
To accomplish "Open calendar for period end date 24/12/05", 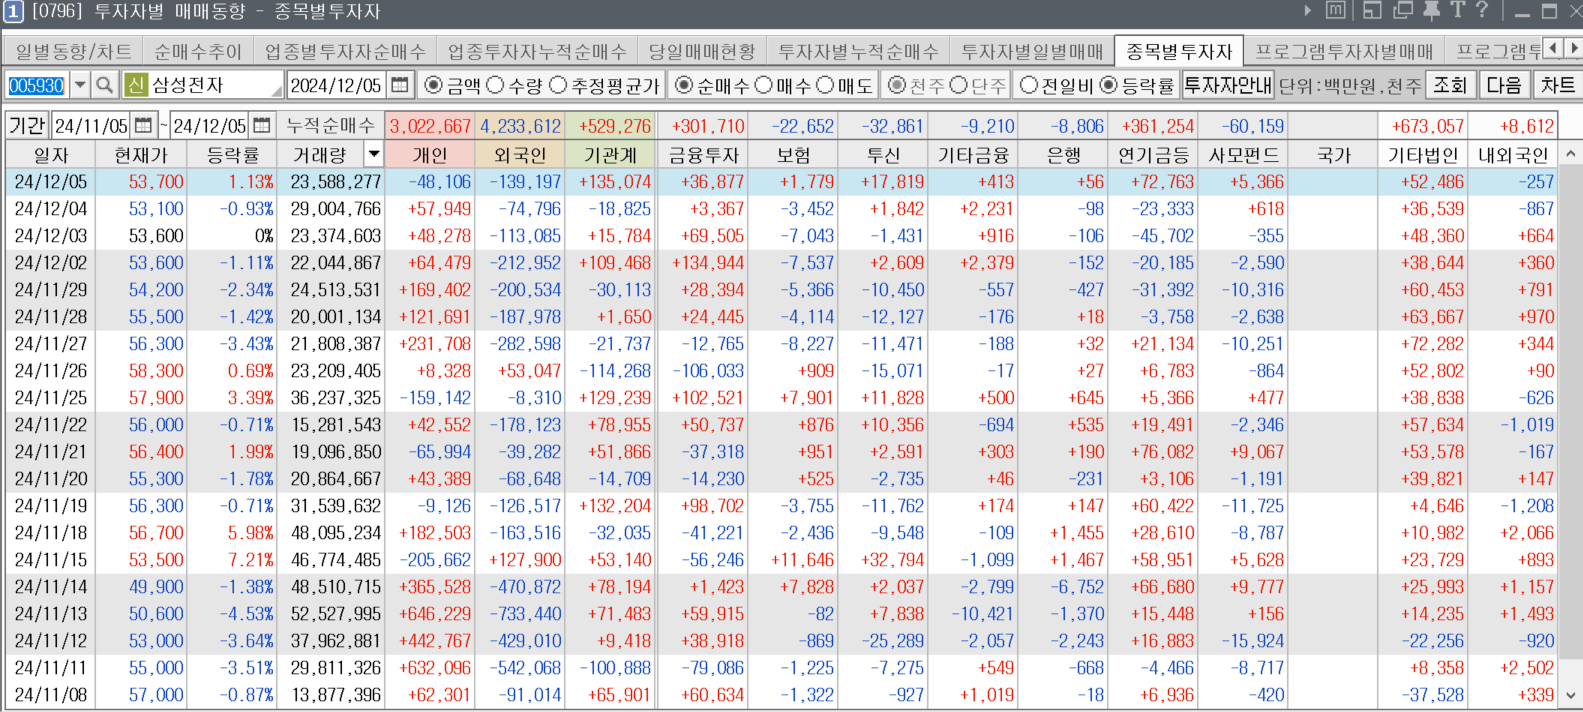I will 261,126.
